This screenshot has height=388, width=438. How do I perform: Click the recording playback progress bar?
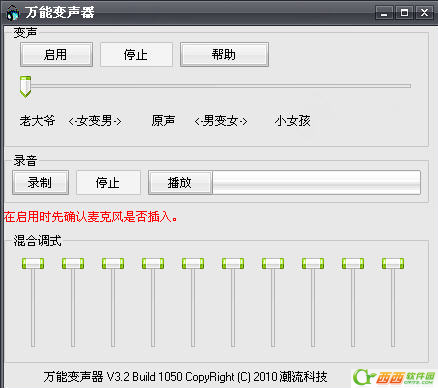316,182
